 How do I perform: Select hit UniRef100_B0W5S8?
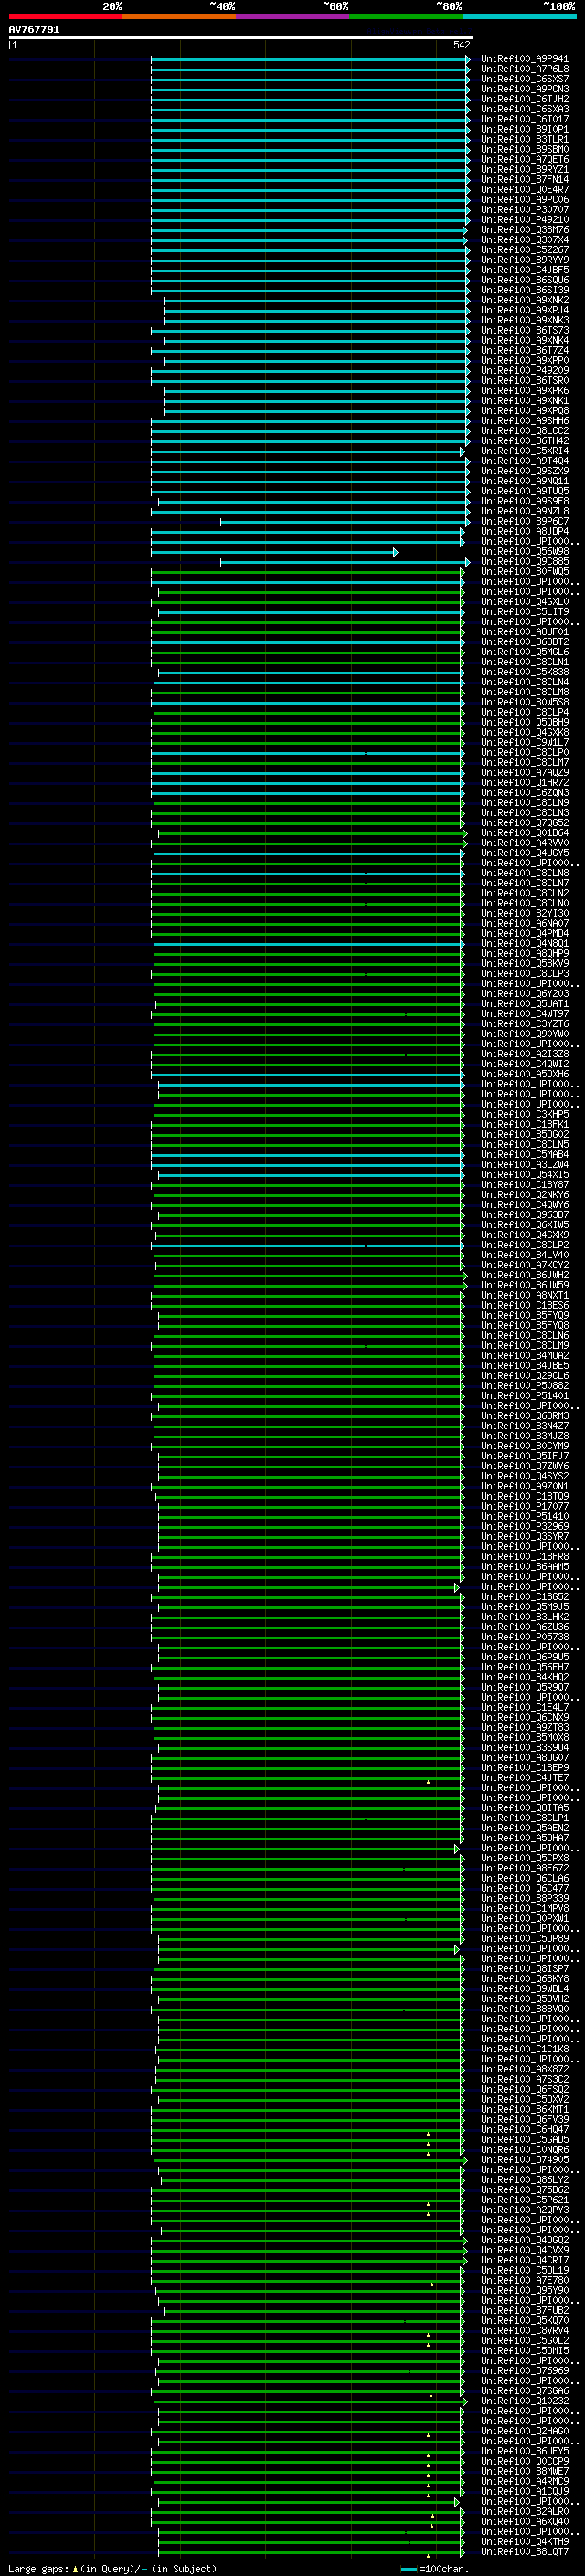tap(524, 702)
